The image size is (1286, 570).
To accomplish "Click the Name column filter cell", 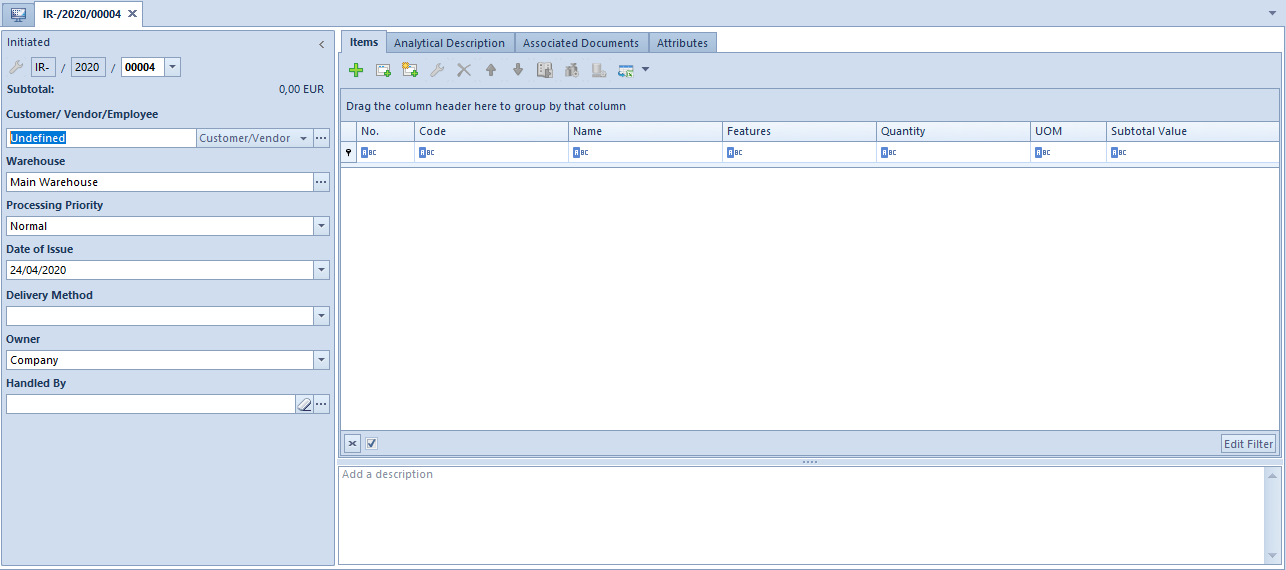I will (645, 152).
